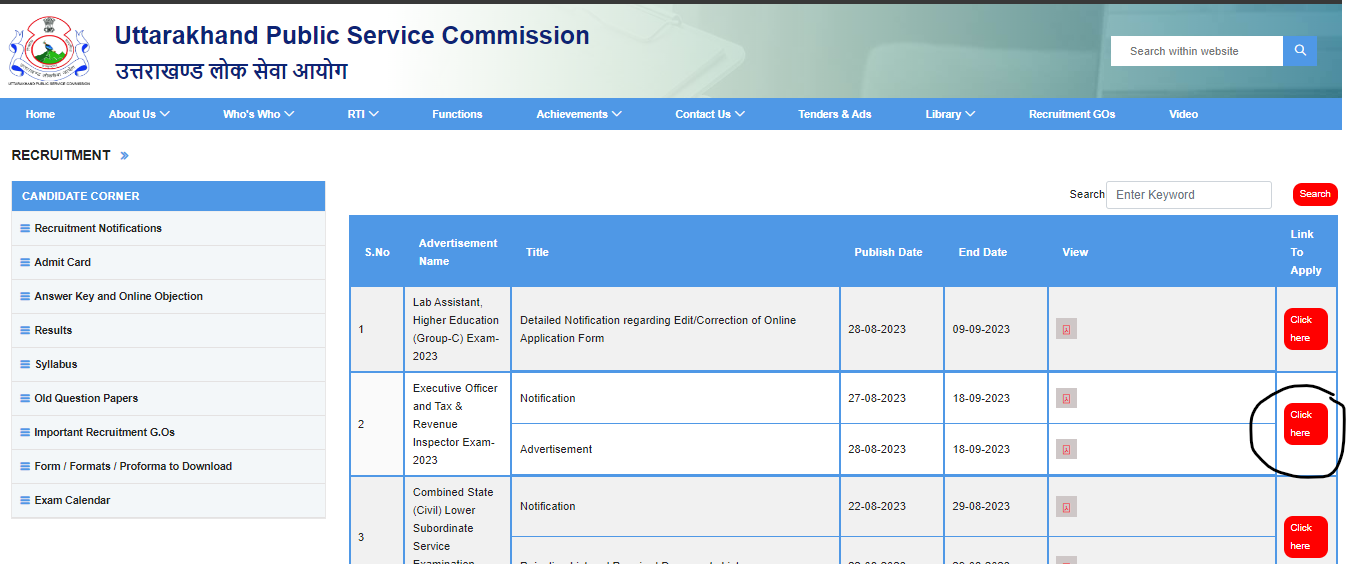Click the arrow icon next to RECRUITMENT heading

(124, 156)
